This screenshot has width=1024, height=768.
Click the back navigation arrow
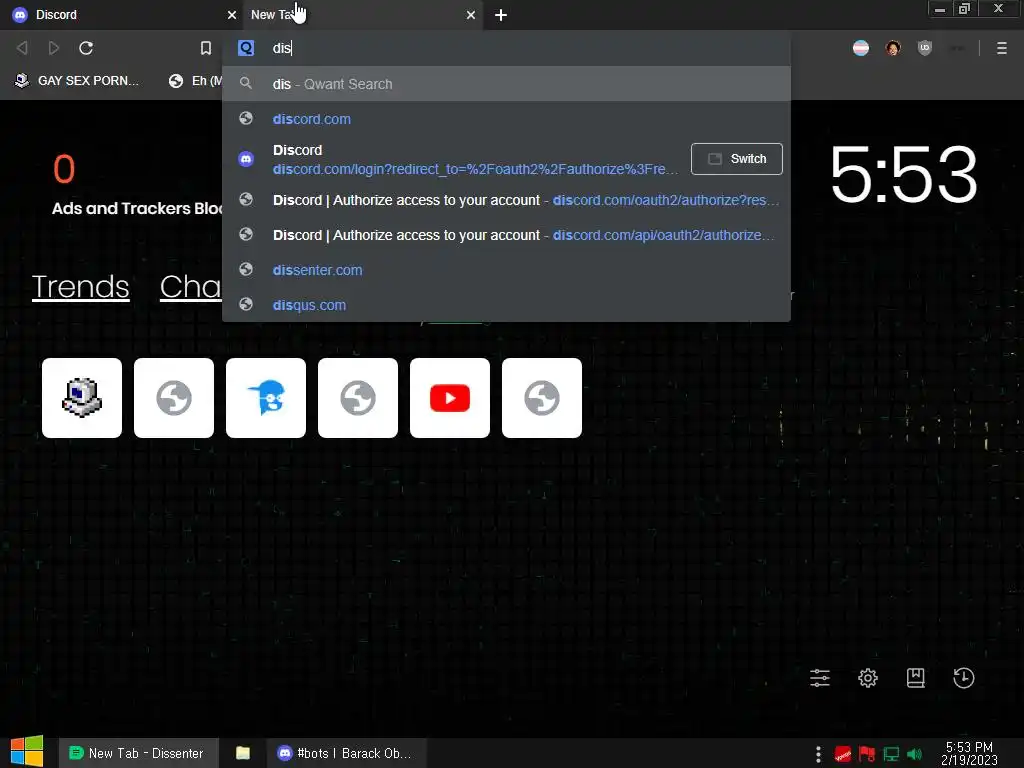22,48
